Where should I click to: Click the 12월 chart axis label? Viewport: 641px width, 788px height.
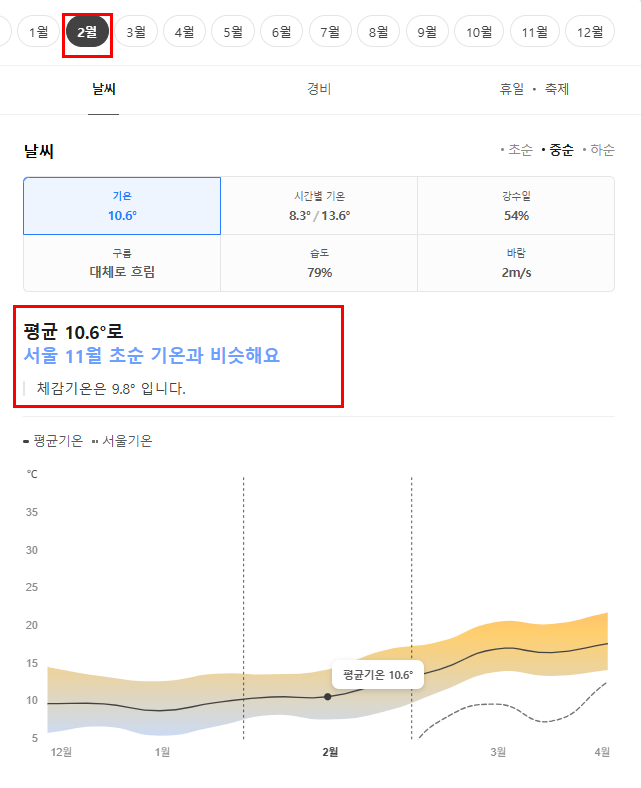(61, 752)
